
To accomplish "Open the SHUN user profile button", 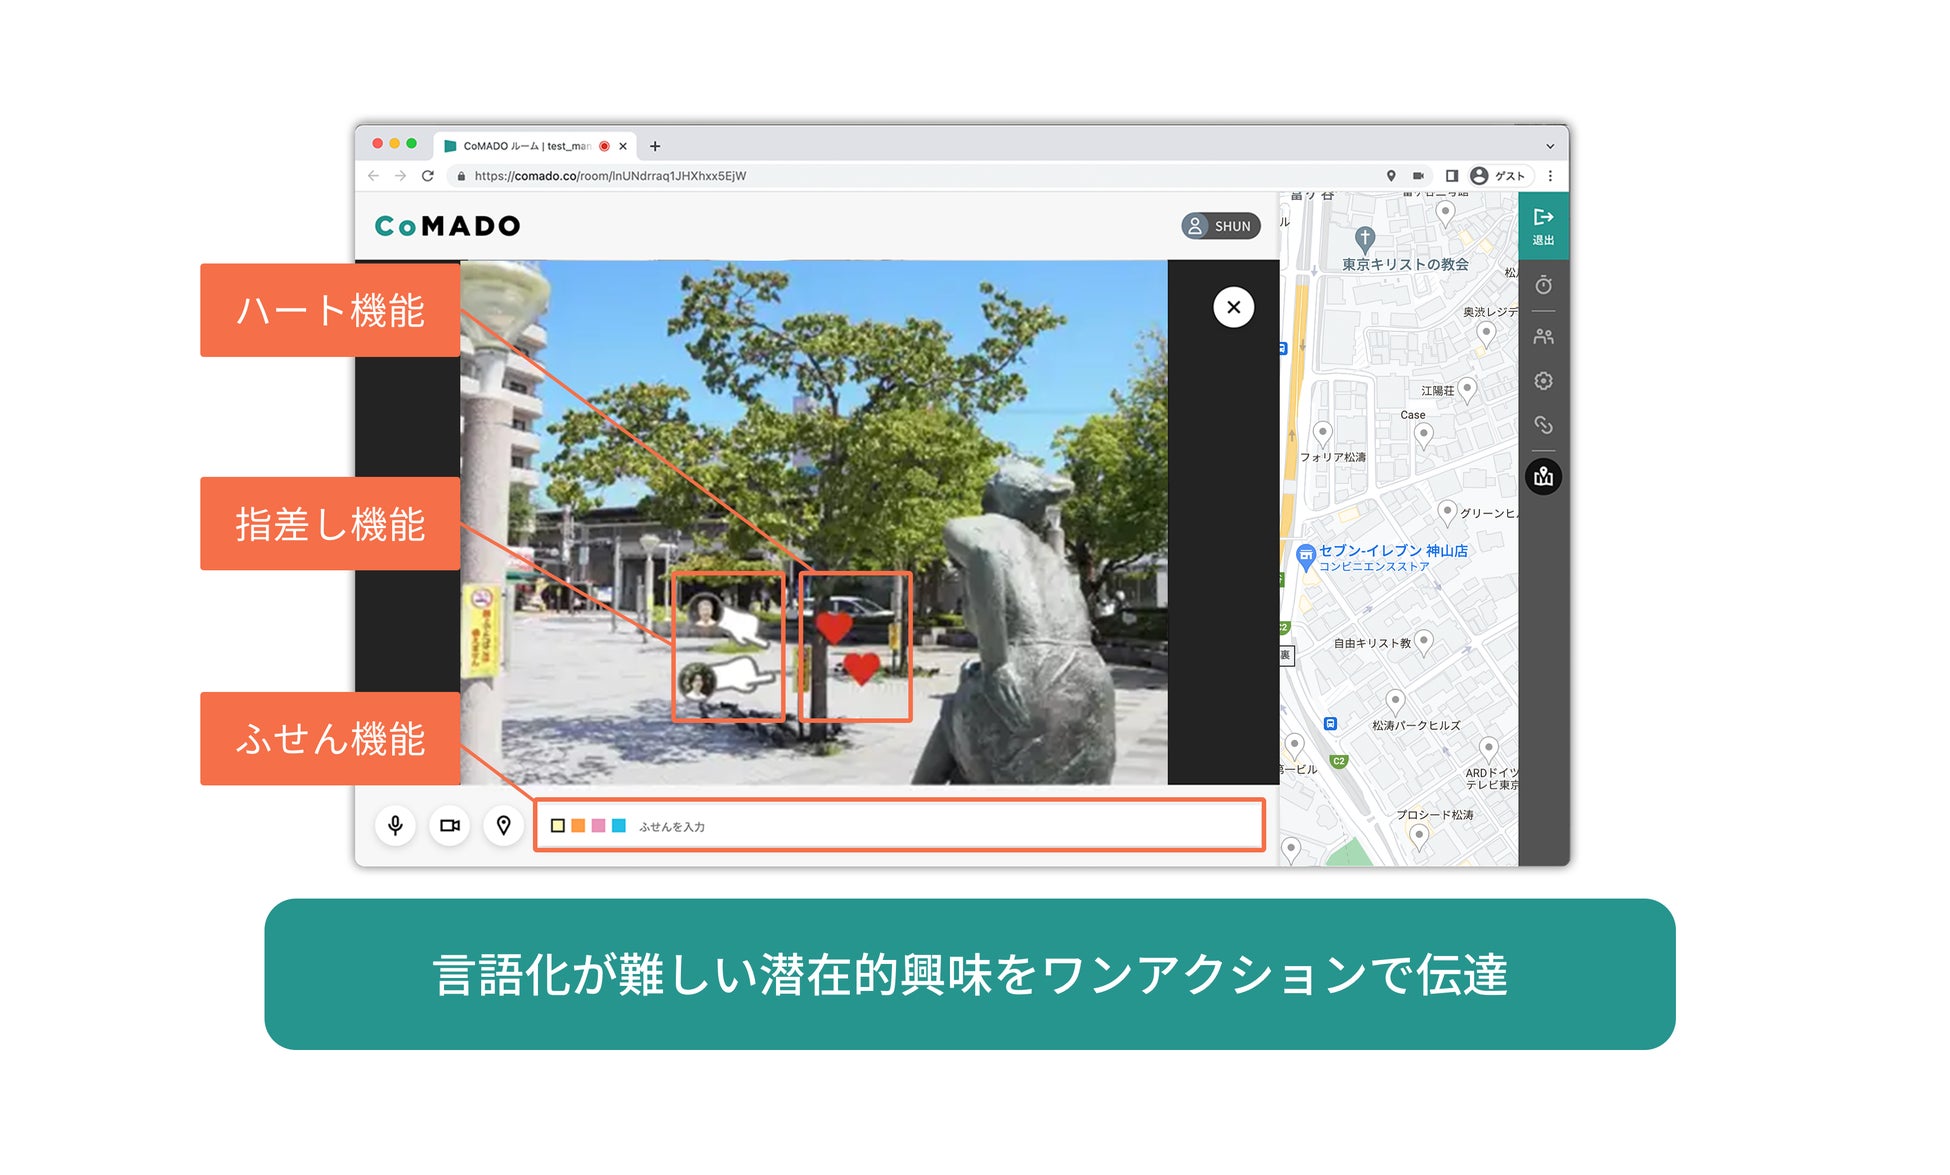I will (1220, 226).
